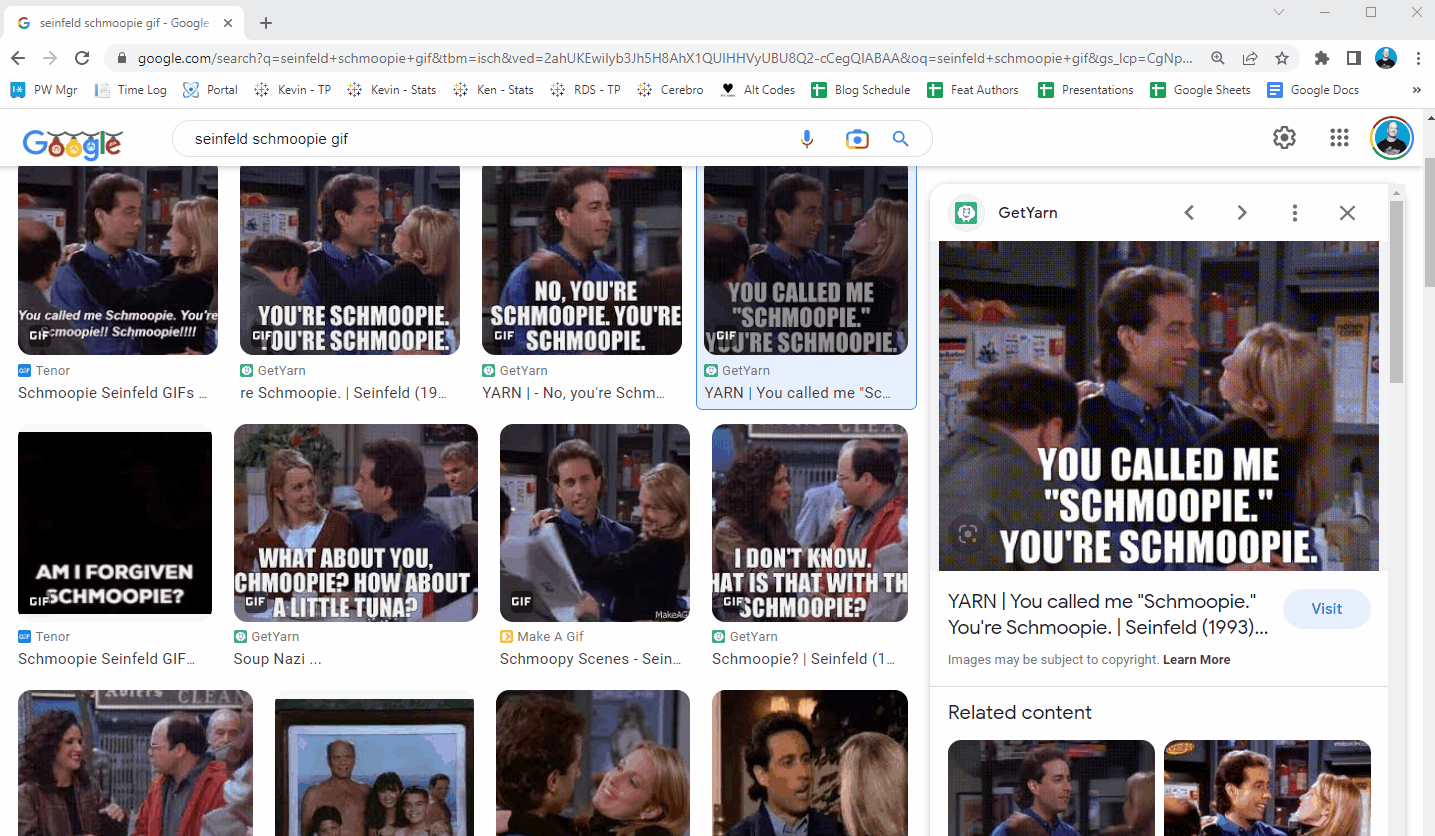
Task: Show more bookmarks with the overflow chevron
Action: [x=1416, y=90]
